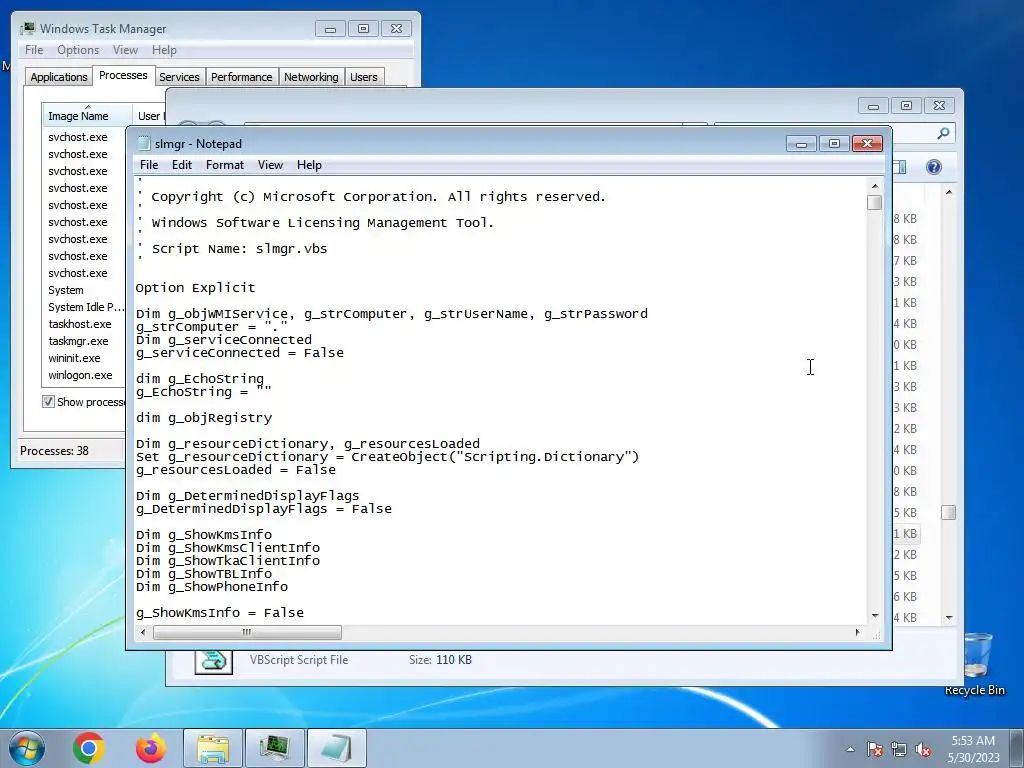Click the Explorer search magnifier icon
1024x768 pixels.
click(x=943, y=133)
